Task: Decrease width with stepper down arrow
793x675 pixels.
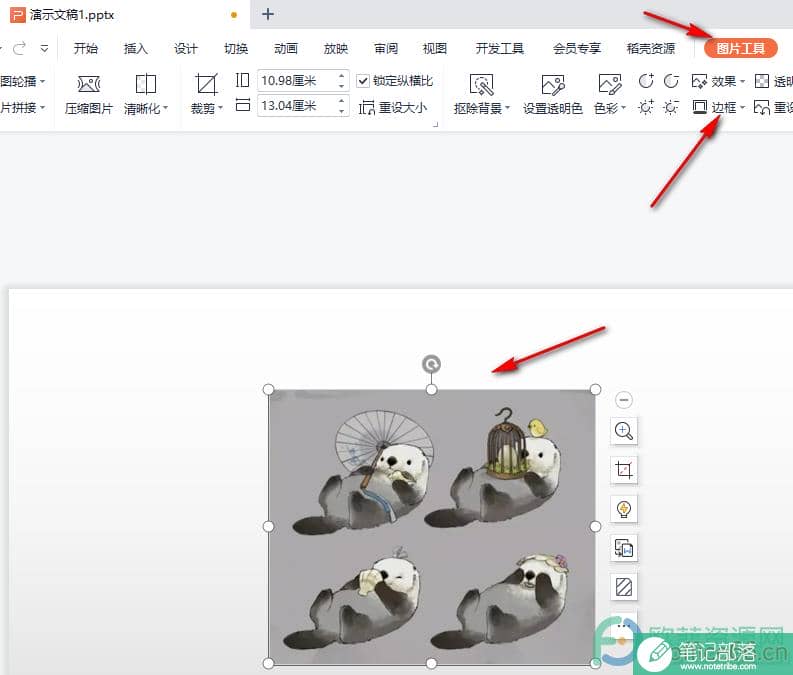Action: pos(342,111)
